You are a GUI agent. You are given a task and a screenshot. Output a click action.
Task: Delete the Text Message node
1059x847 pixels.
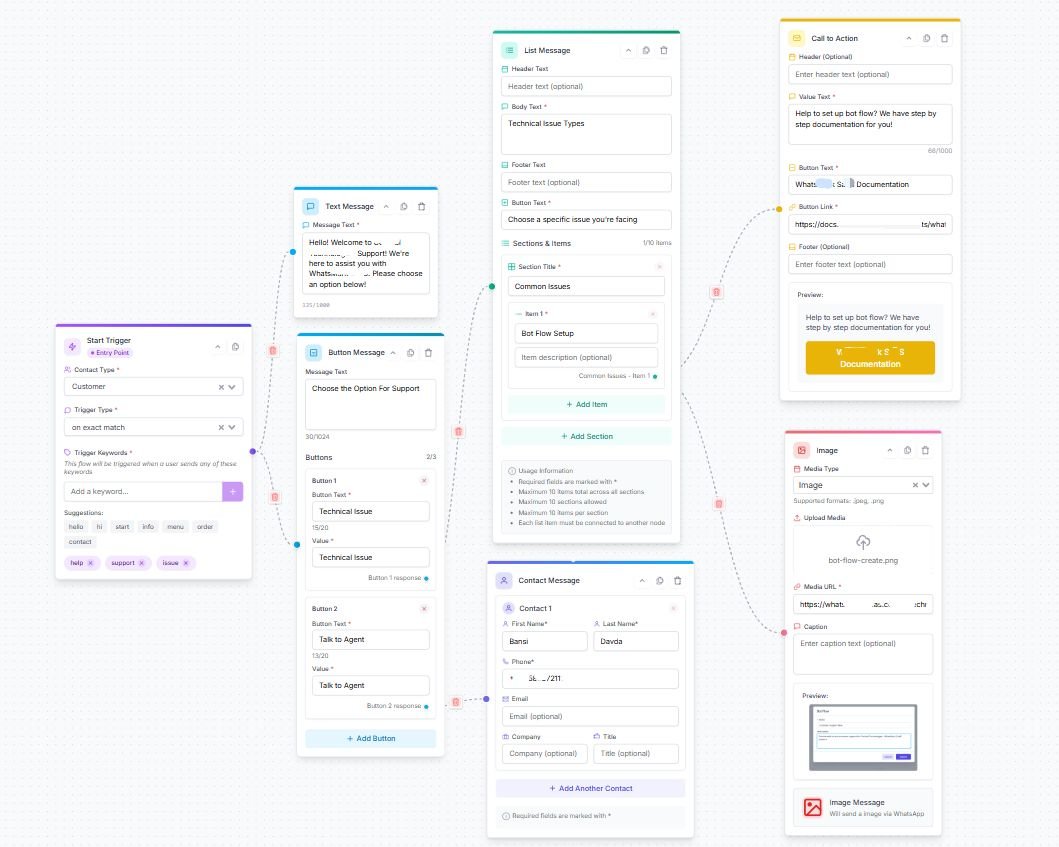422,206
